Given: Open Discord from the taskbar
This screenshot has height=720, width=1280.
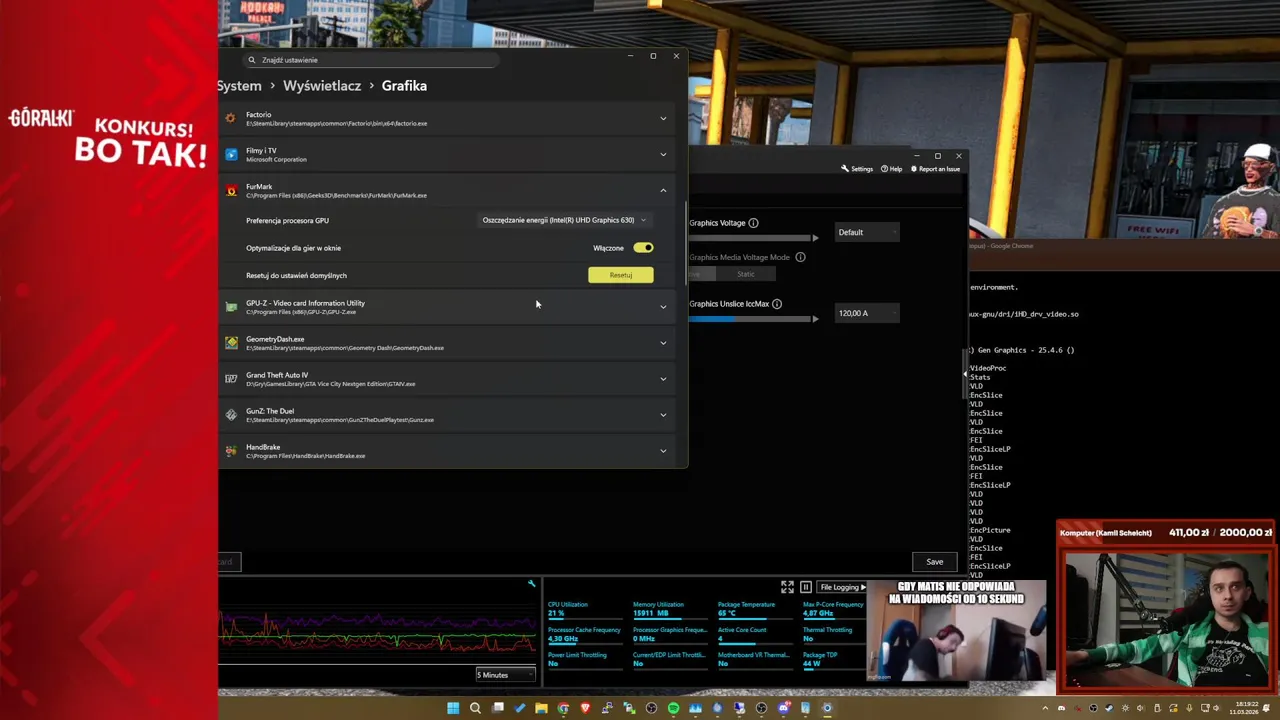Looking at the screenshot, I should pyautogui.click(x=783, y=708).
